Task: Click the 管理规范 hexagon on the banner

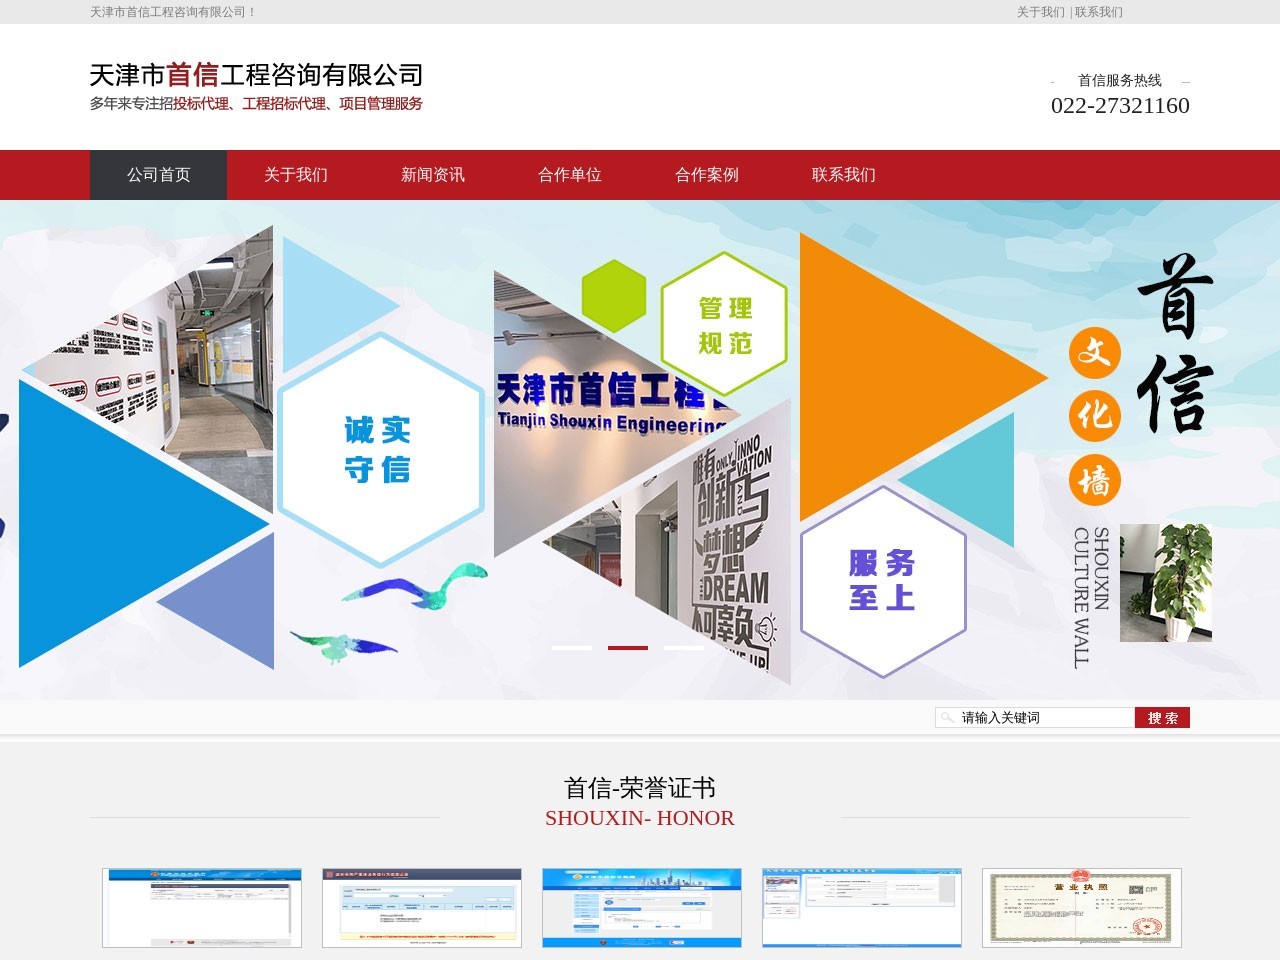Action: pos(723,324)
